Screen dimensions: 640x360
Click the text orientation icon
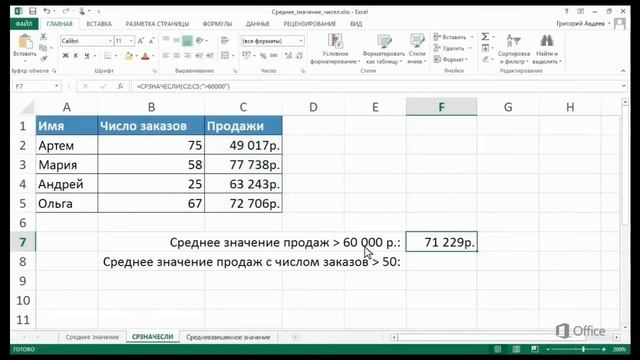(200, 40)
